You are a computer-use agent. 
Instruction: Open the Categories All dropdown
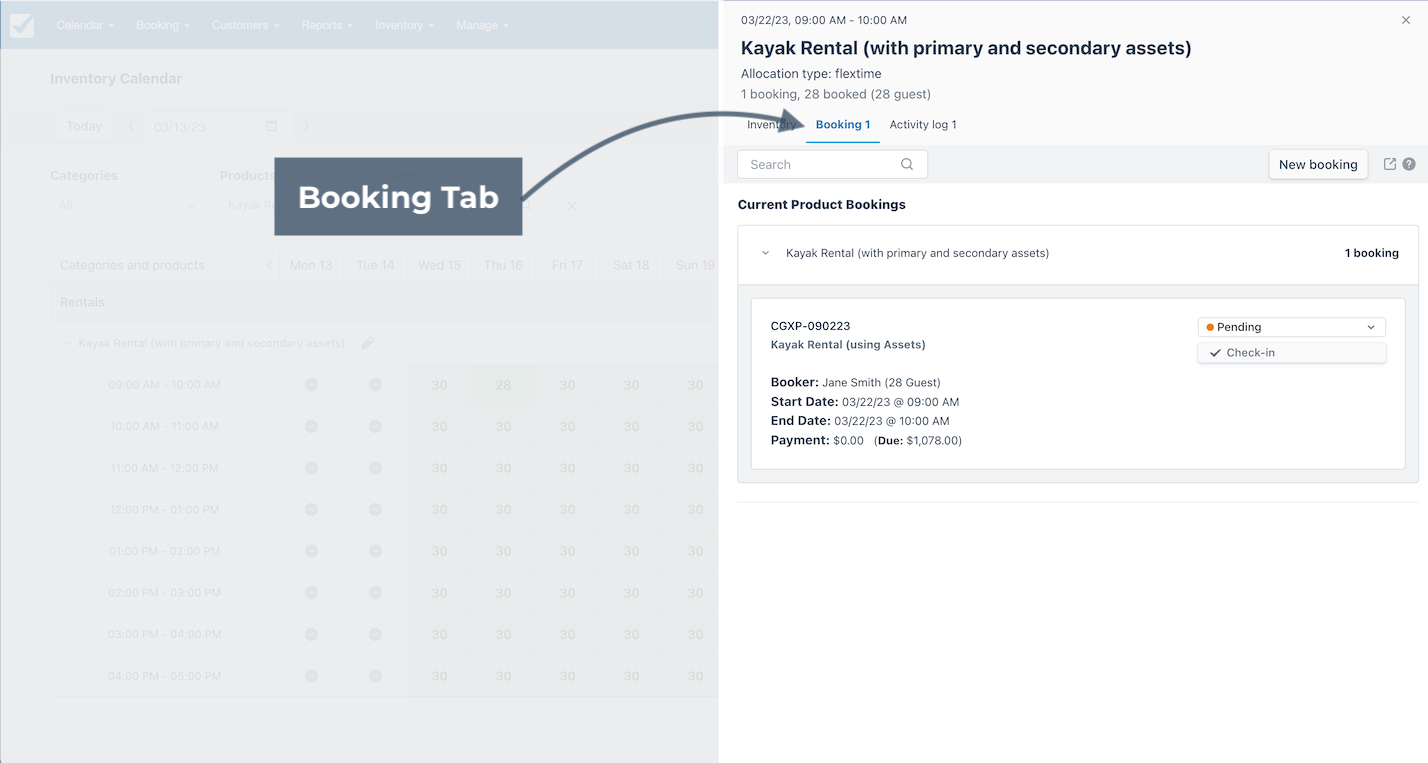[x=127, y=205]
